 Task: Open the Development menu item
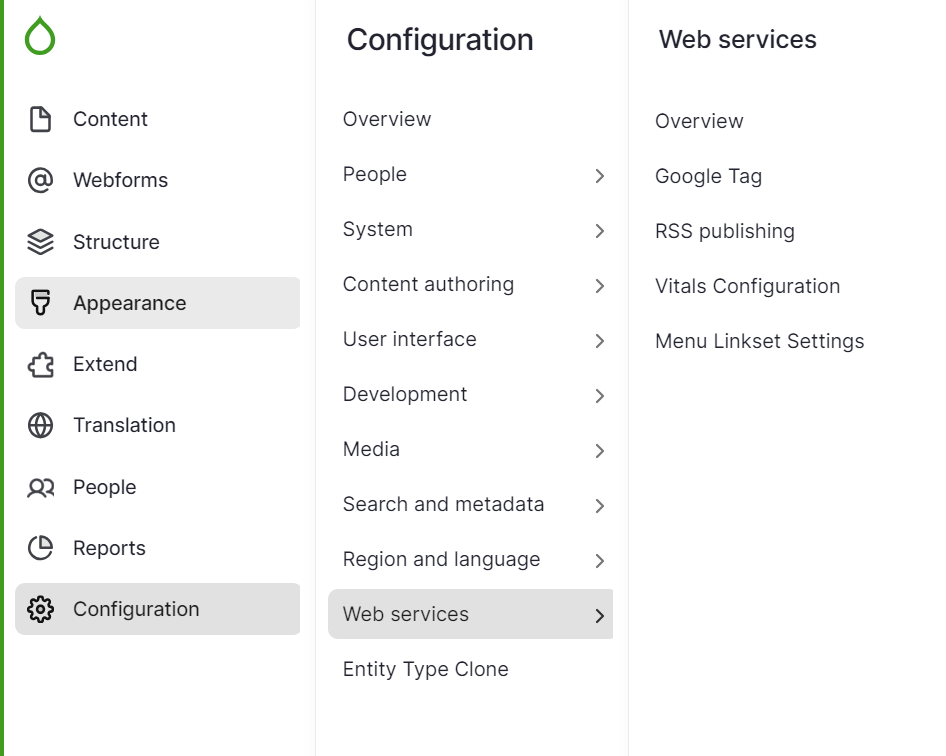(x=405, y=394)
